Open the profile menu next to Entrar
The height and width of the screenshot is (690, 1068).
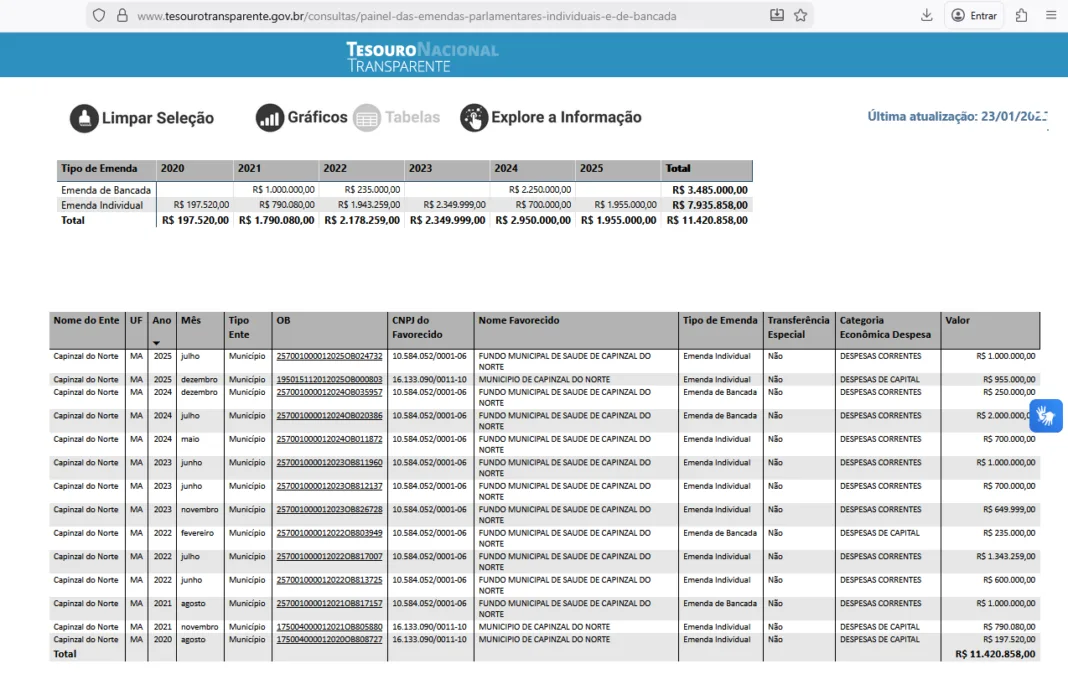(957, 15)
